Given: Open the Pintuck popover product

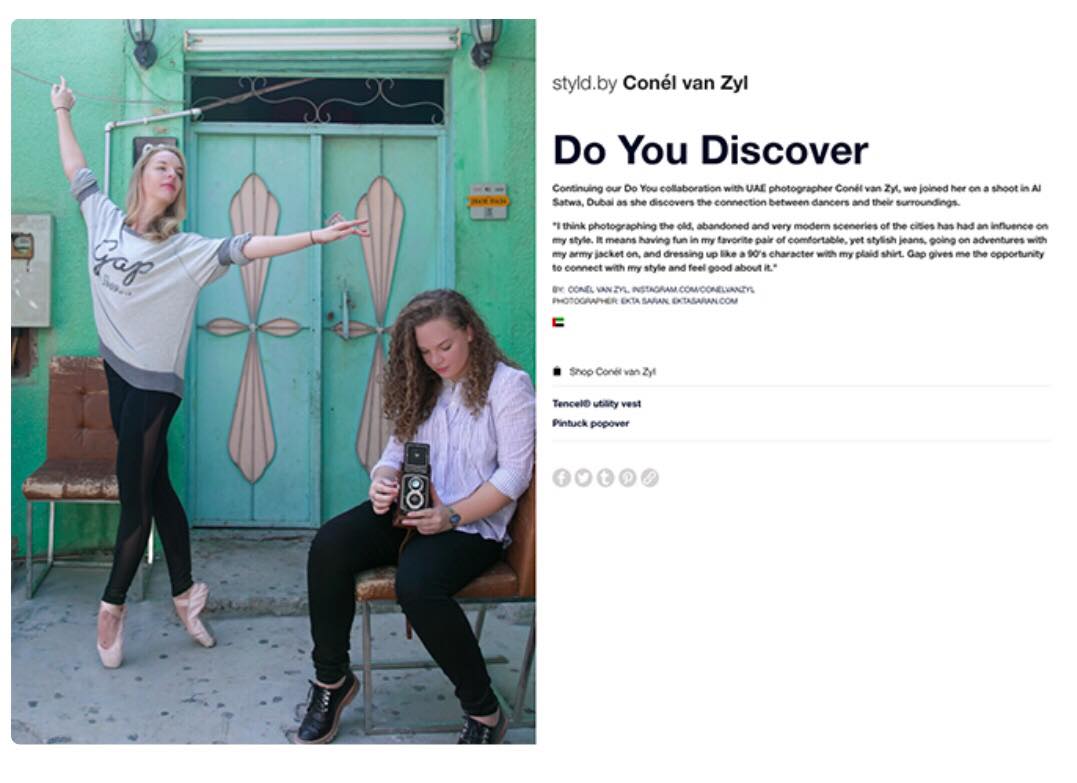Looking at the screenshot, I should click(x=591, y=423).
